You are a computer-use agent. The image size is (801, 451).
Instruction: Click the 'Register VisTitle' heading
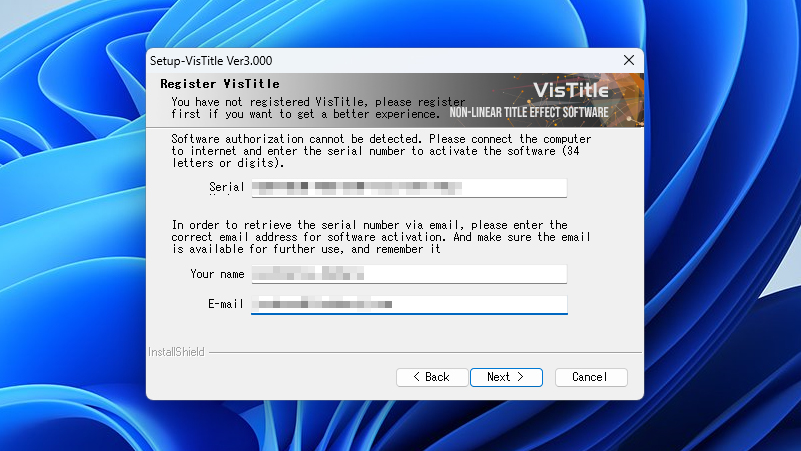(x=220, y=84)
